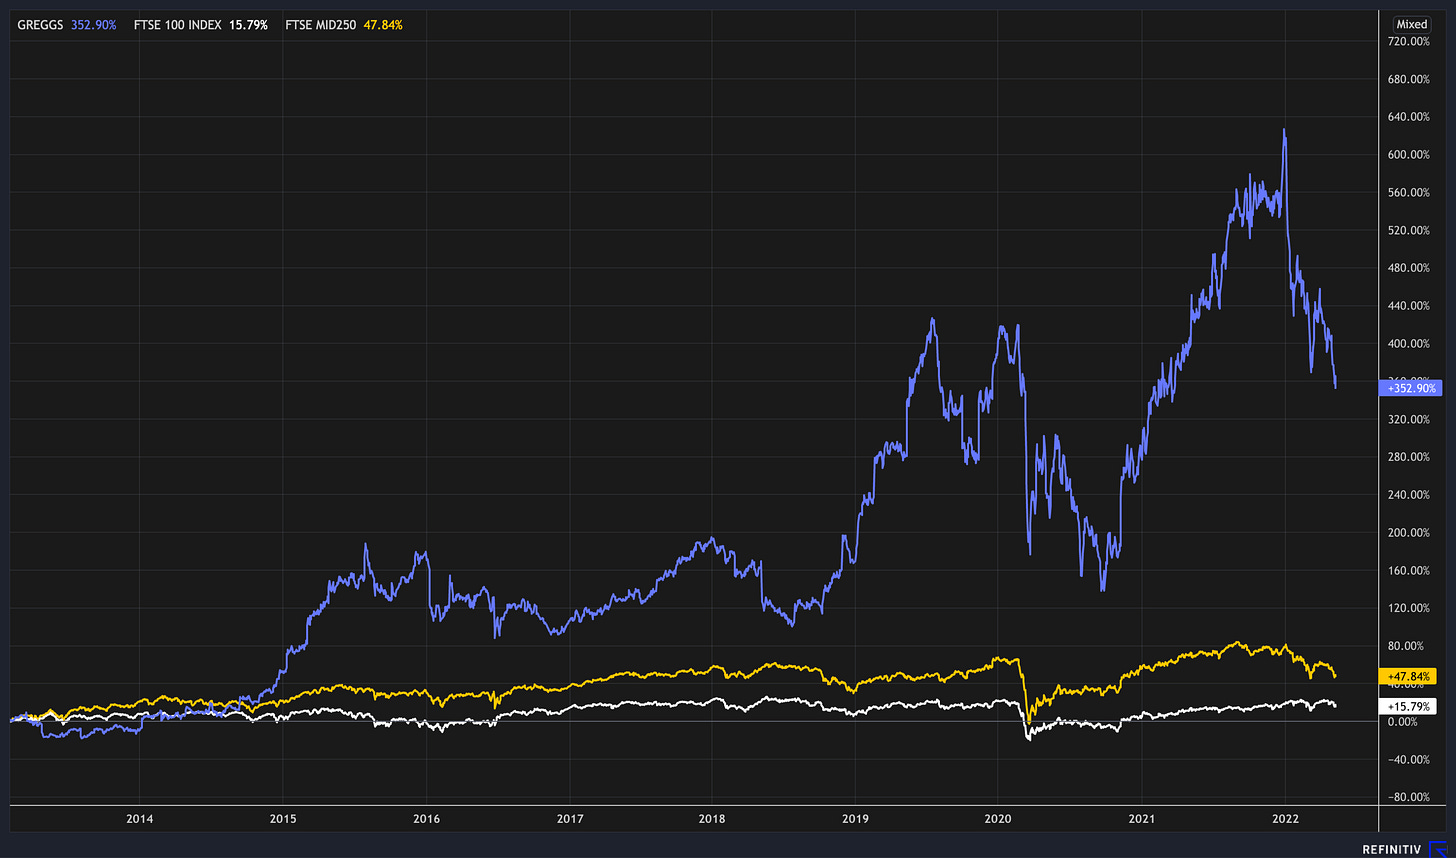Click the 280.00% axis label
The height and width of the screenshot is (858, 1456).
[x=1407, y=457]
